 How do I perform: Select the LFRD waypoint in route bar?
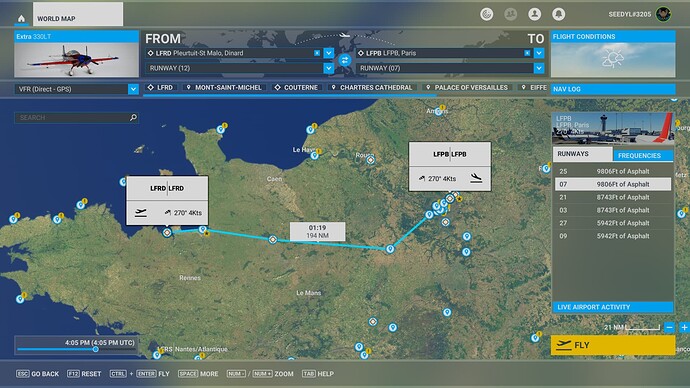point(160,88)
